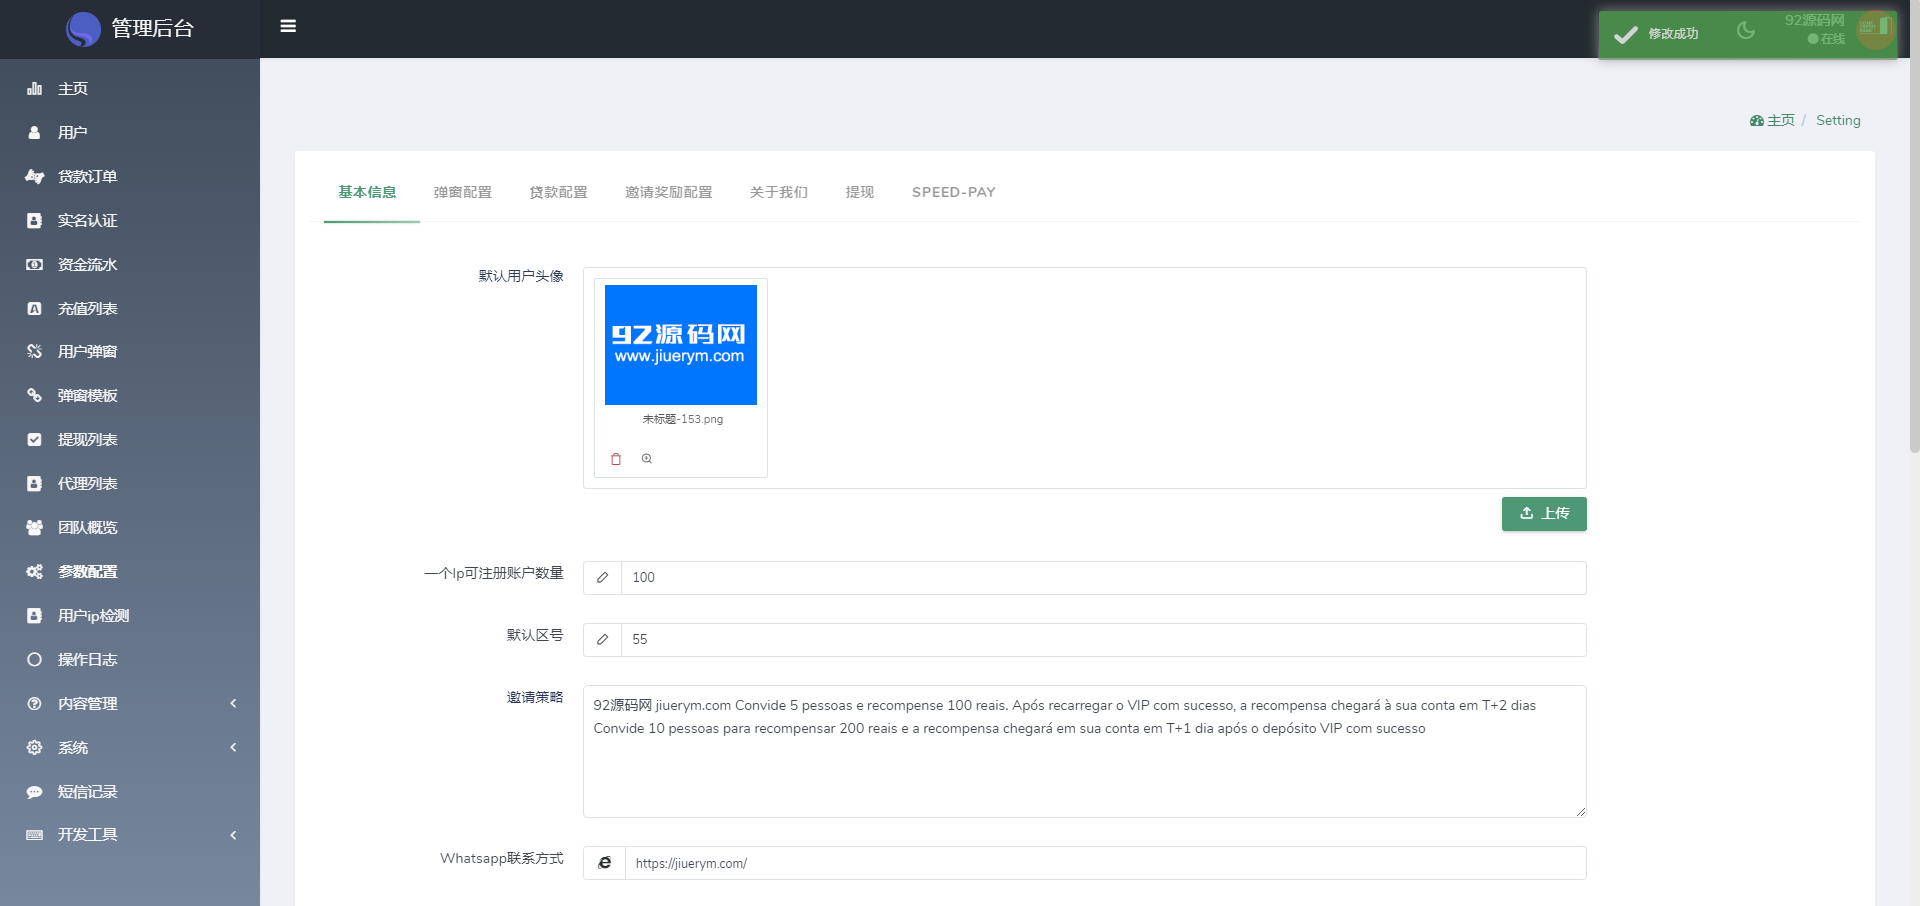Open 贷款订单 in the sidebar
This screenshot has width=1920, height=906.
130,177
